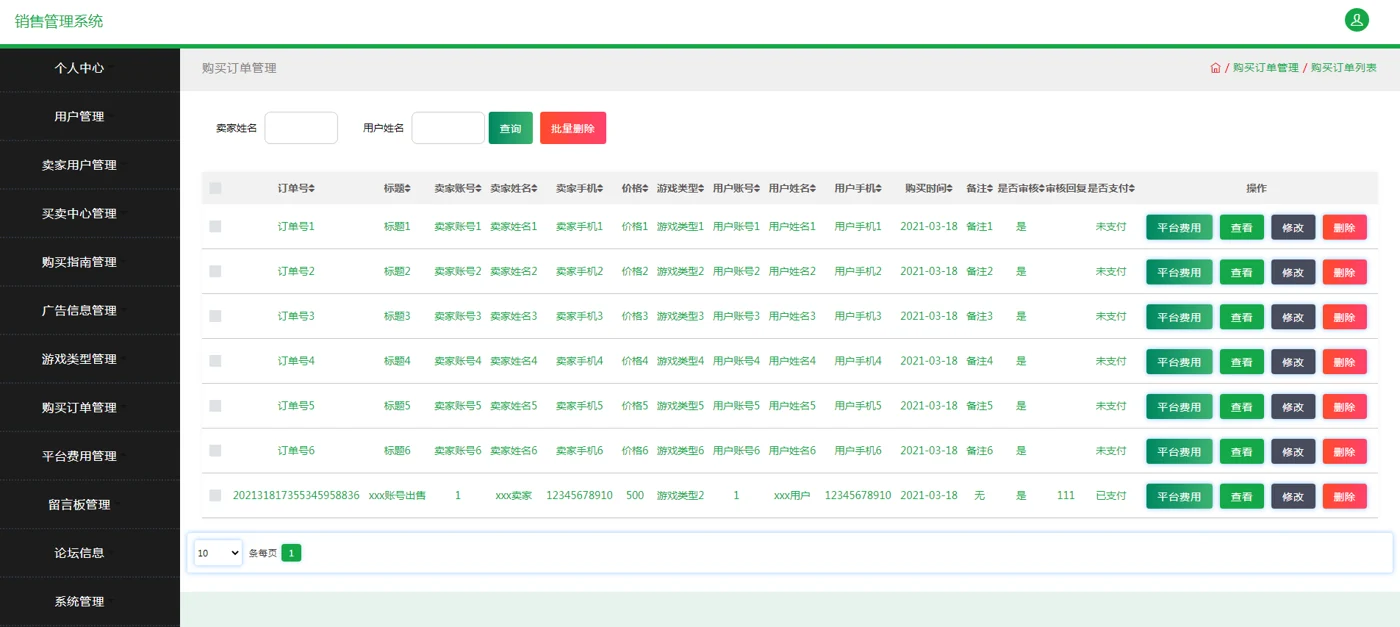The height and width of the screenshot is (627, 1400).
Task: View details of 订单号3 with 查看
Action: (x=1242, y=317)
